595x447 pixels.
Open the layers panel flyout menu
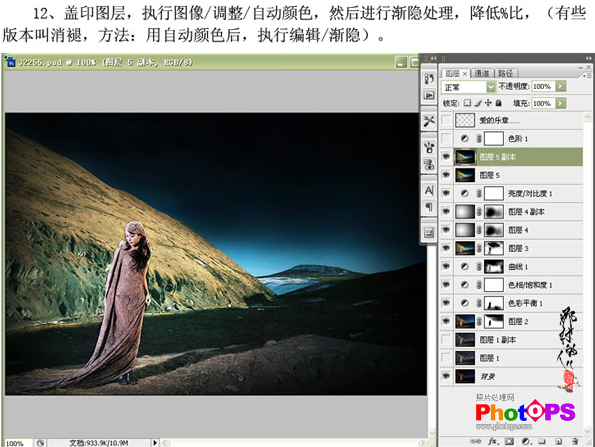point(587,75)
